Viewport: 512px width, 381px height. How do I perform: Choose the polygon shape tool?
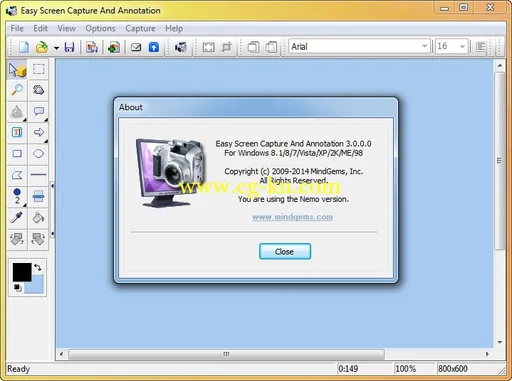point(17,175)
